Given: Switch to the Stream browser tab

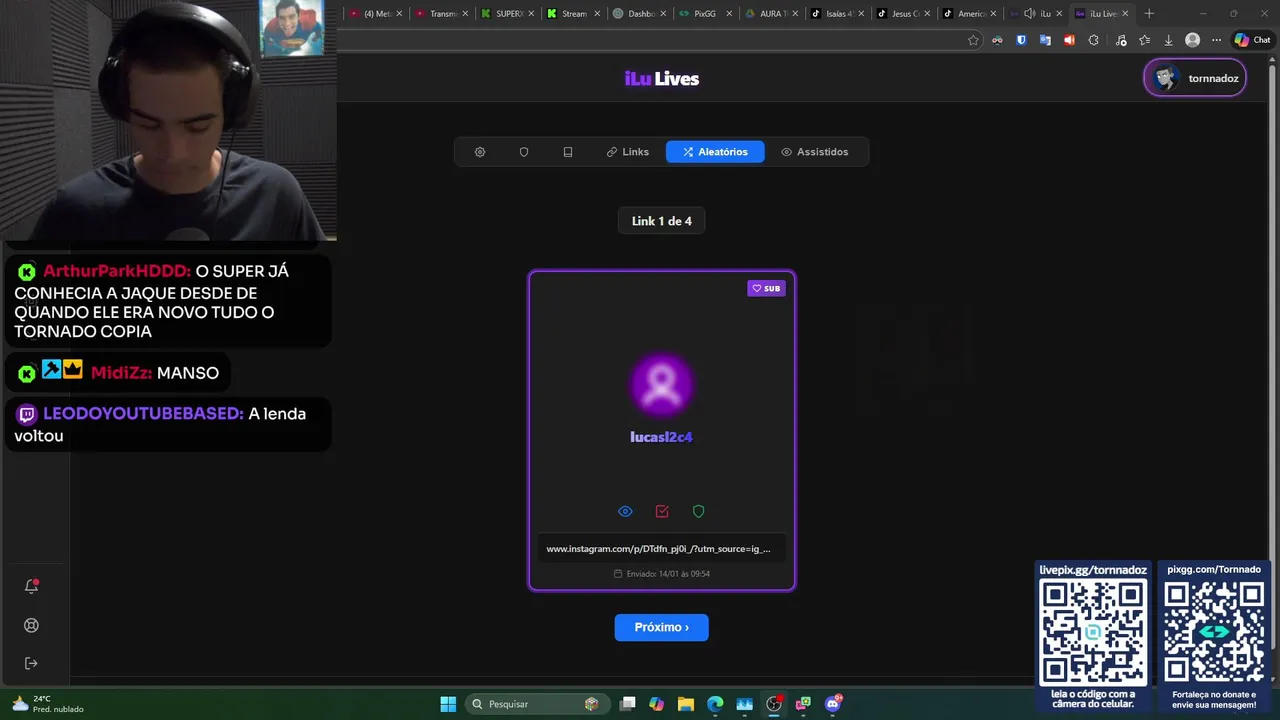Looking at the screenshot, I should click(573, 14).
